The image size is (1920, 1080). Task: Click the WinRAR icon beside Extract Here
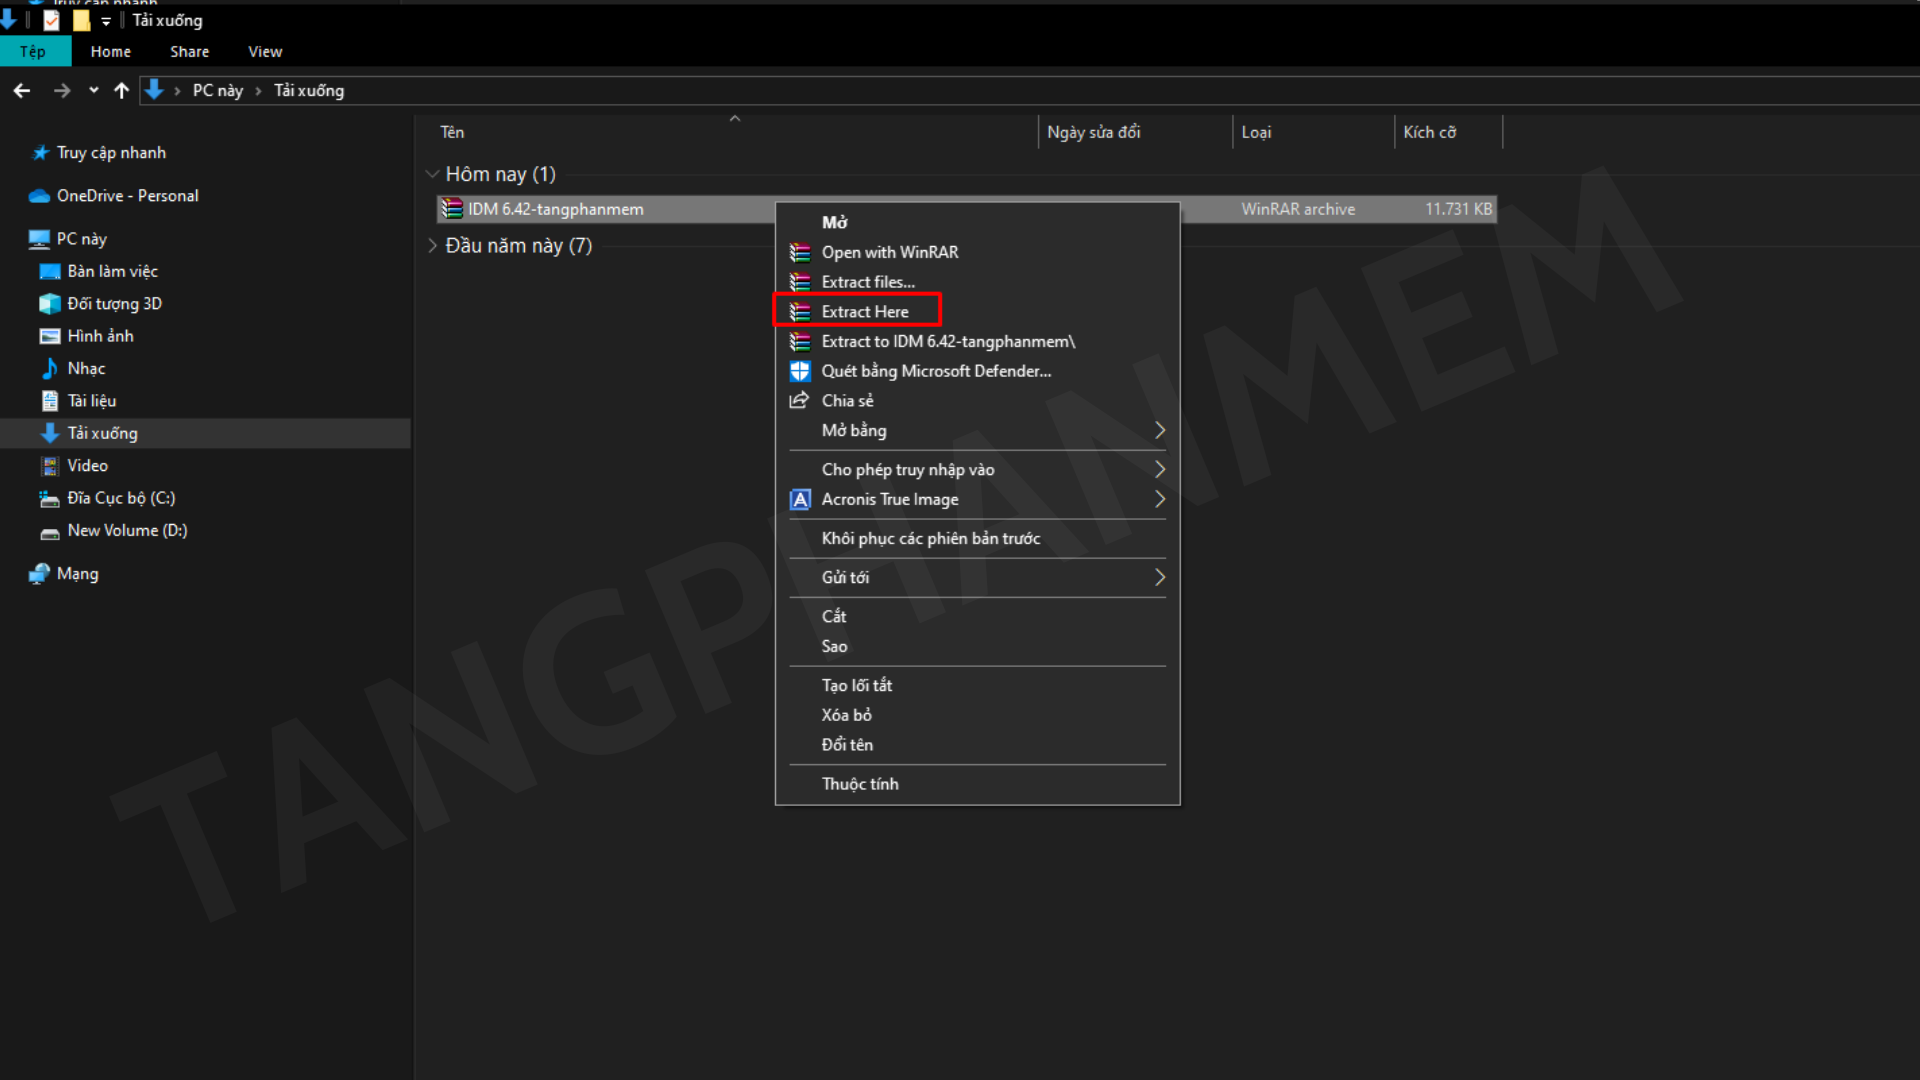[x=800, y=312]
